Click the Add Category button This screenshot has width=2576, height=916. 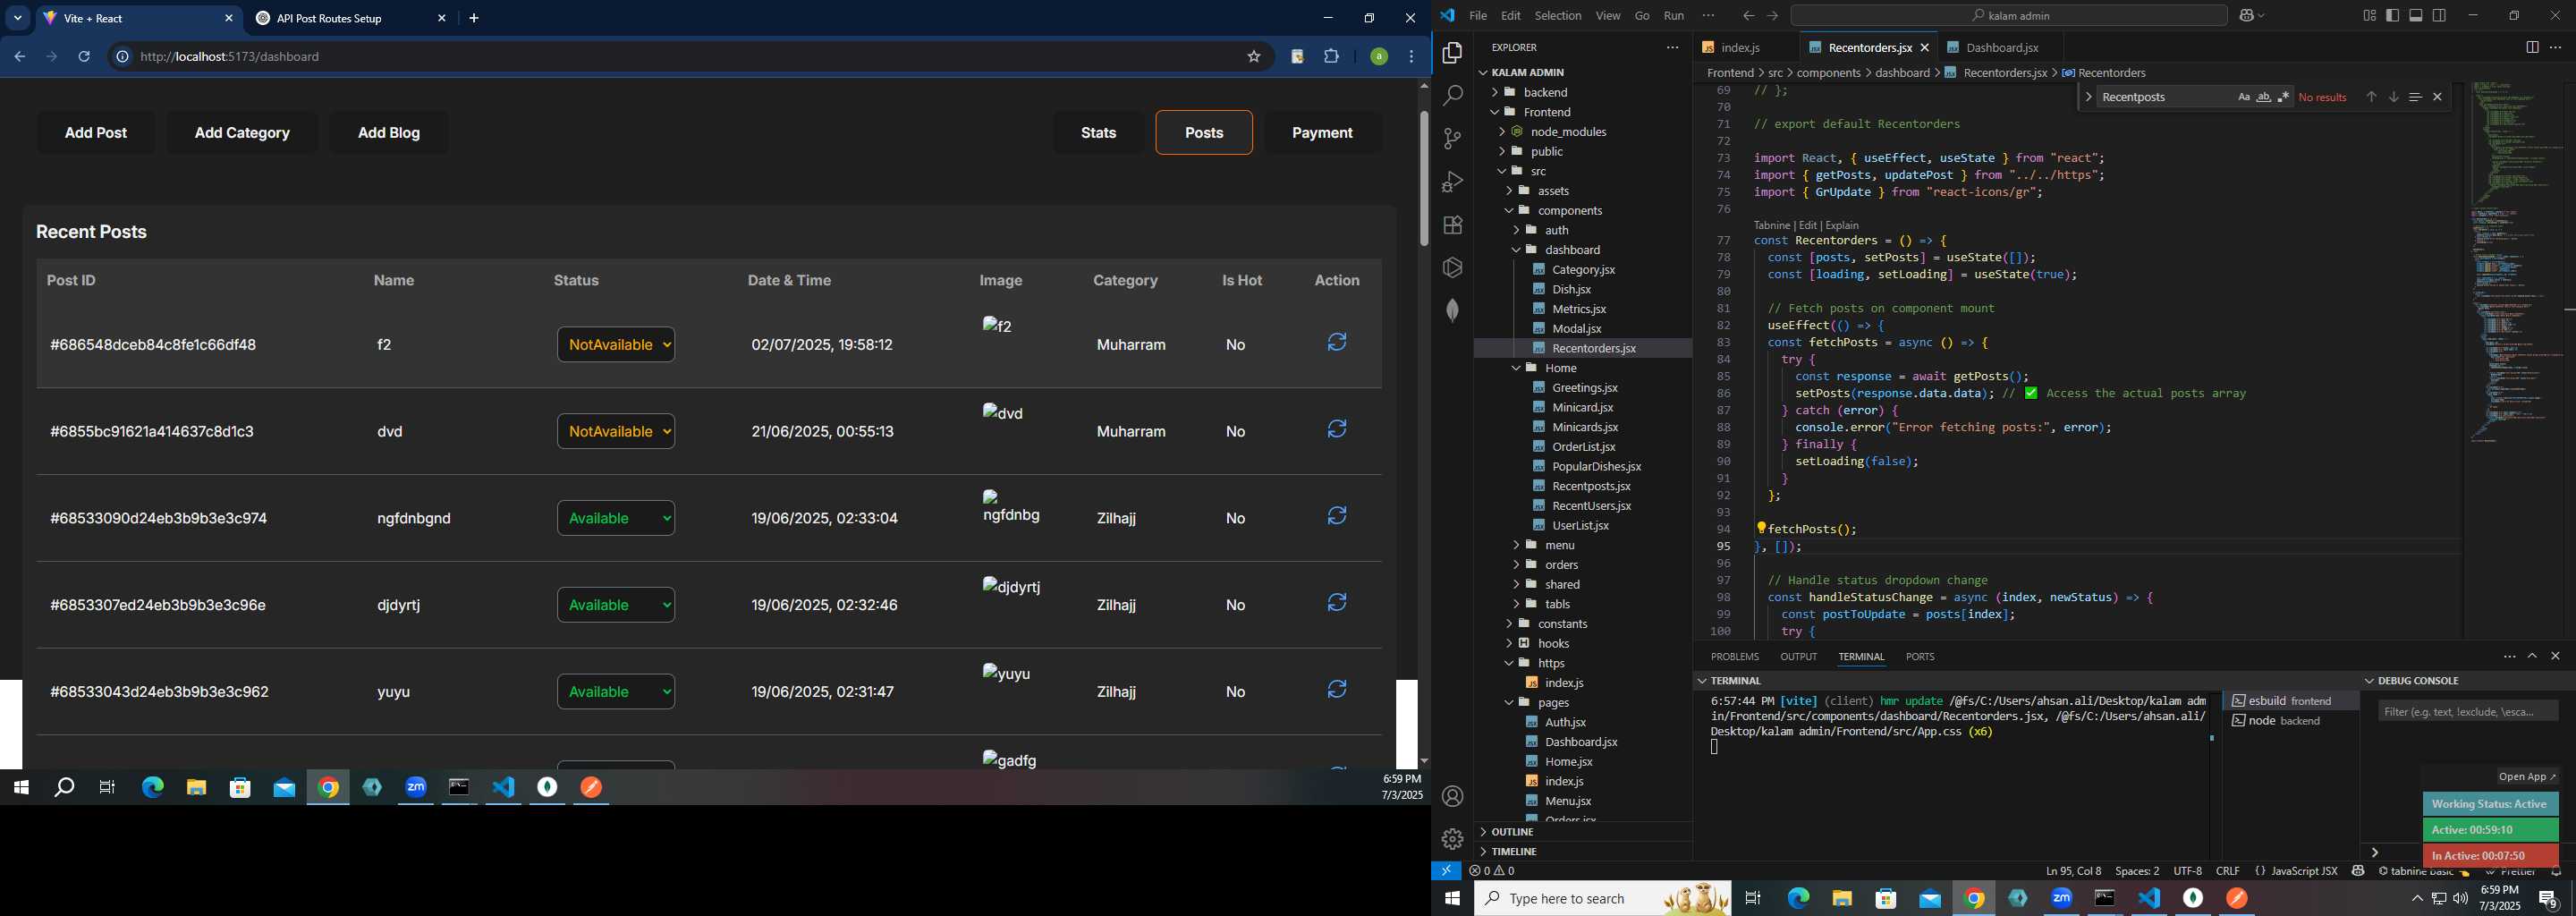(x=242, y=133)
